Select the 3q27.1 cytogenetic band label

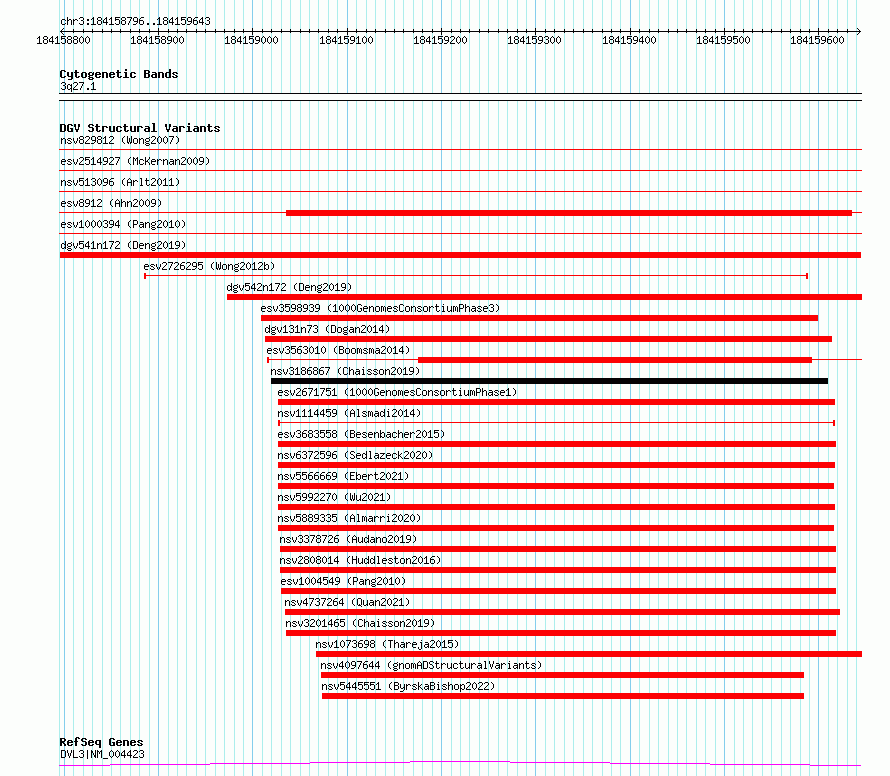point(78,86)
